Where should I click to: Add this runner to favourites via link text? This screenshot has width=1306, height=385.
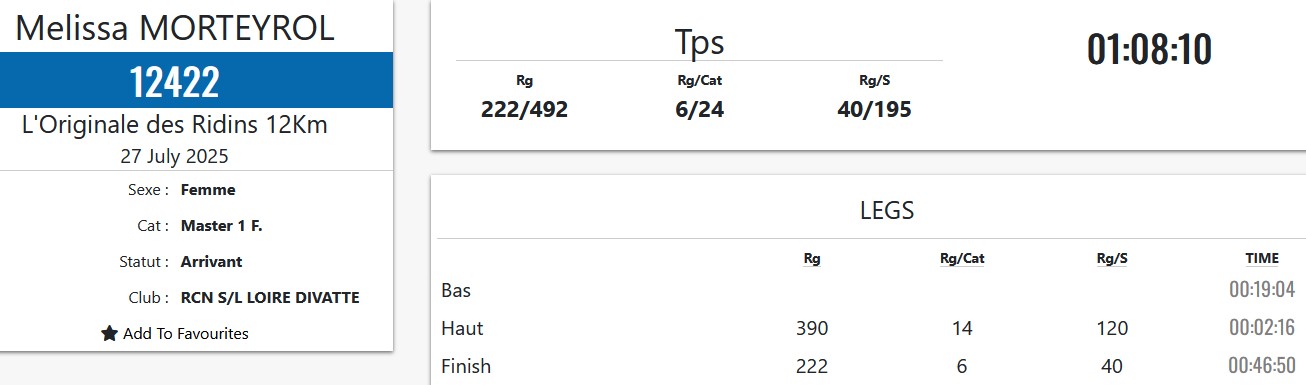tap(186, 334)
